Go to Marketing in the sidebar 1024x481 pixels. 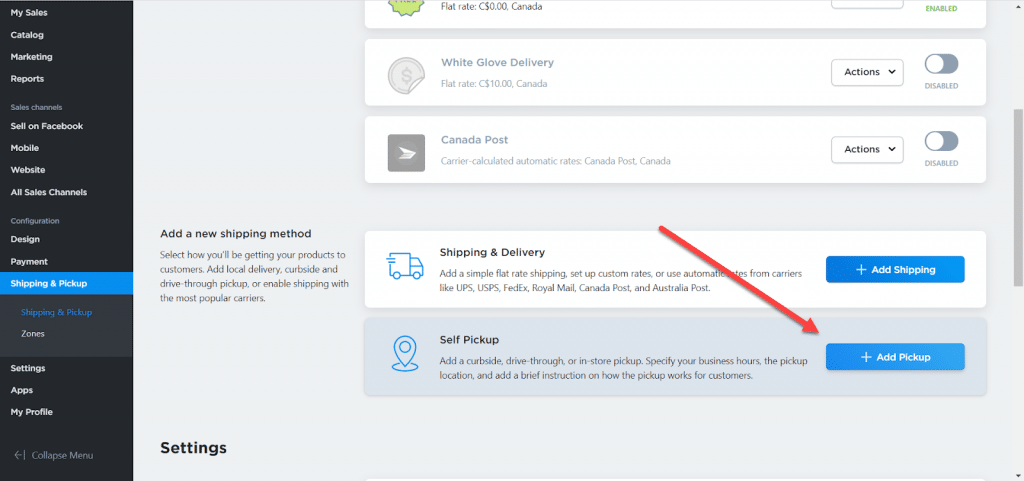[x=31, y=57]
